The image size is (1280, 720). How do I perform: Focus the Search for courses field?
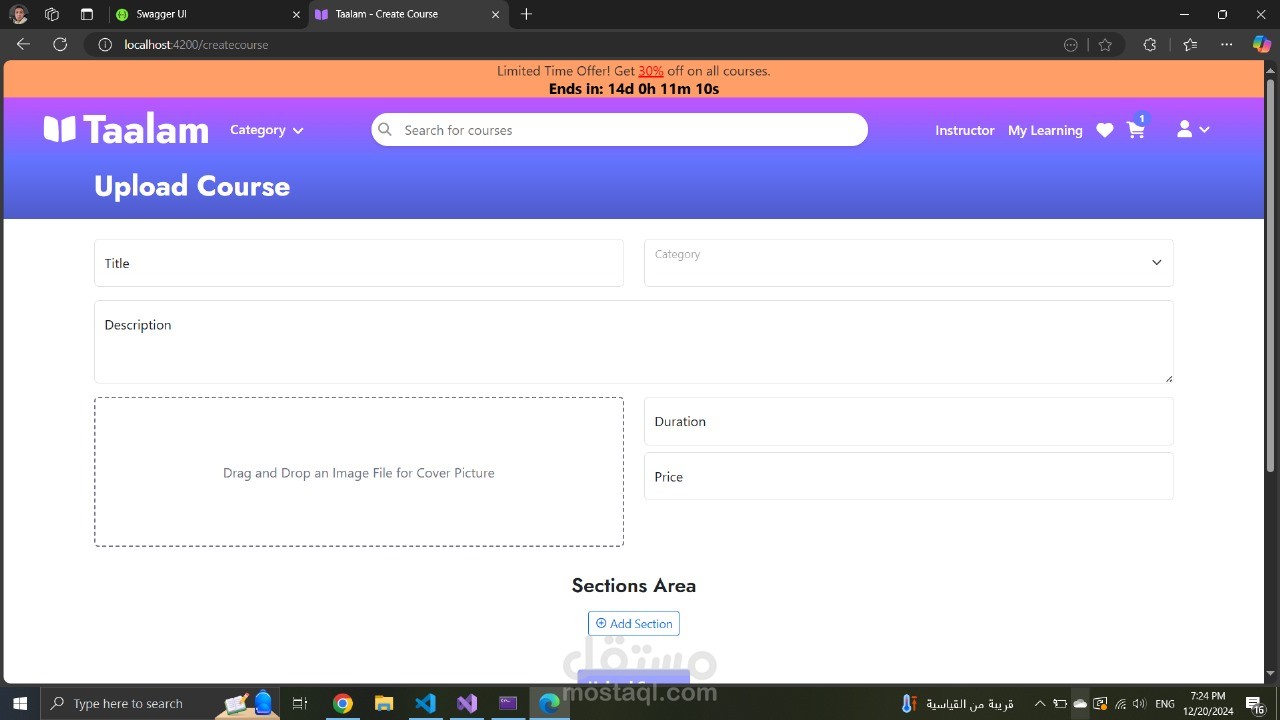619,130
